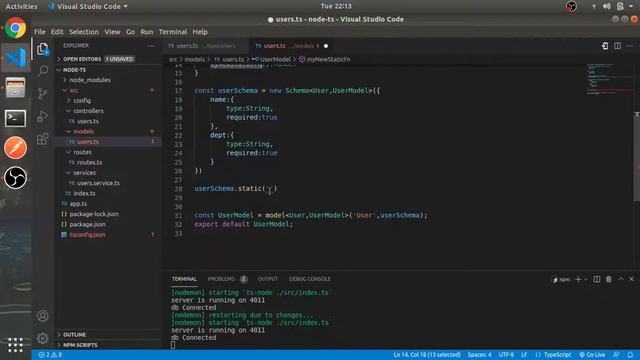Open the new terminal dropdown arrow
This screenshot has width=640, height=360.
point(586,280)
